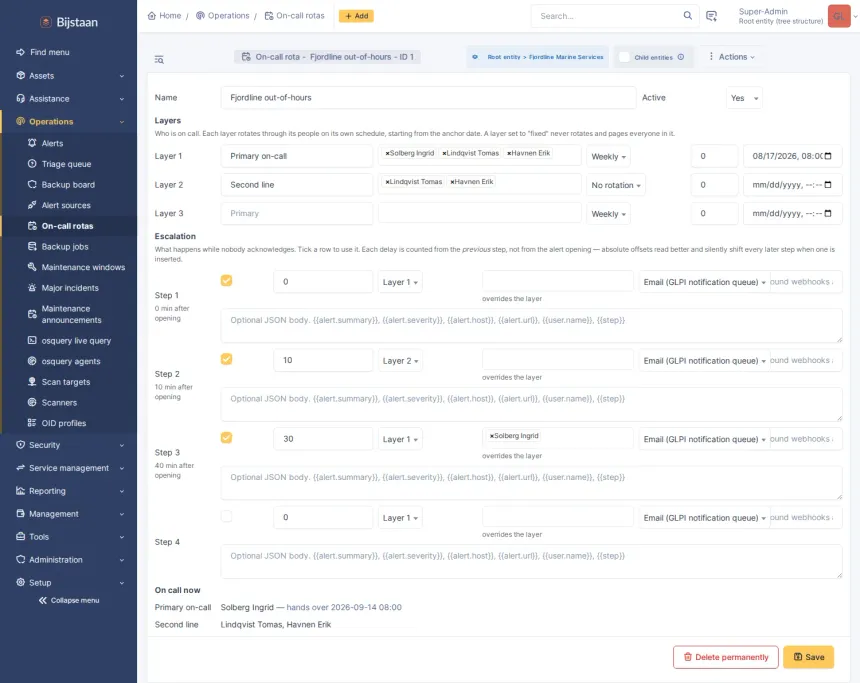Collapse the sidebar menu

69,600
